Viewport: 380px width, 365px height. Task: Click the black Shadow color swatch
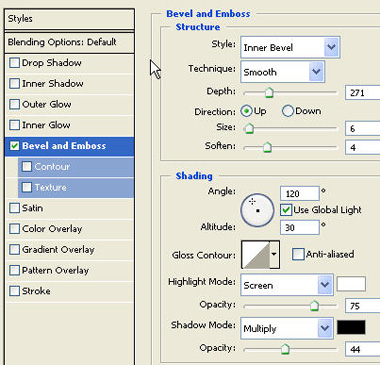[351, 327]
